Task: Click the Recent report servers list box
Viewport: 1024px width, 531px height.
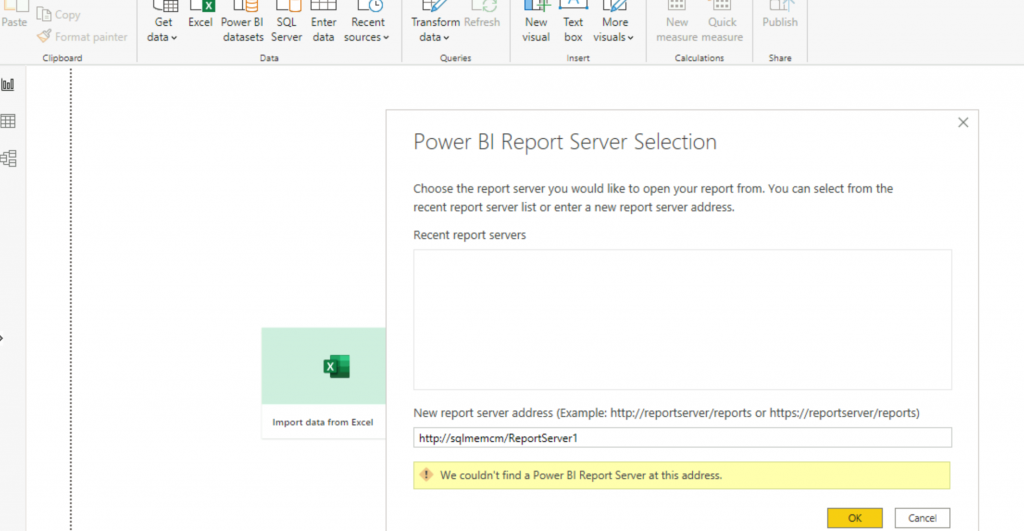Action: click(x=682, y=319)
